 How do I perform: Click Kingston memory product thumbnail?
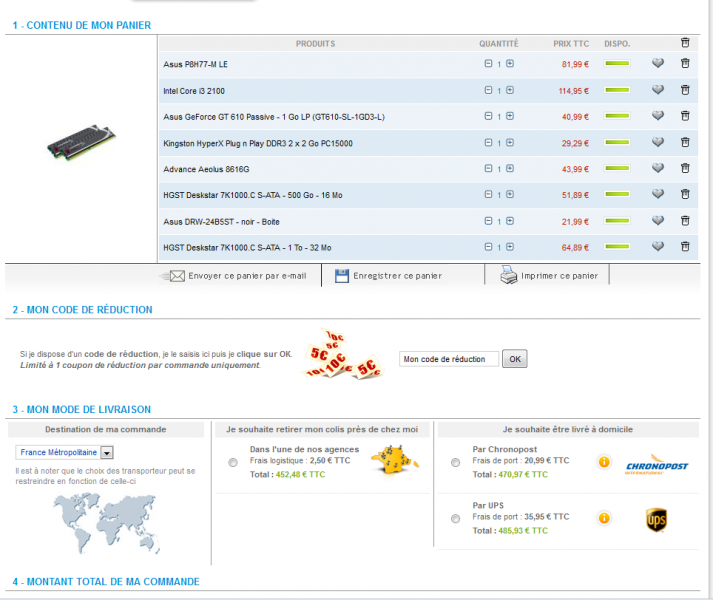click(81, 142)
